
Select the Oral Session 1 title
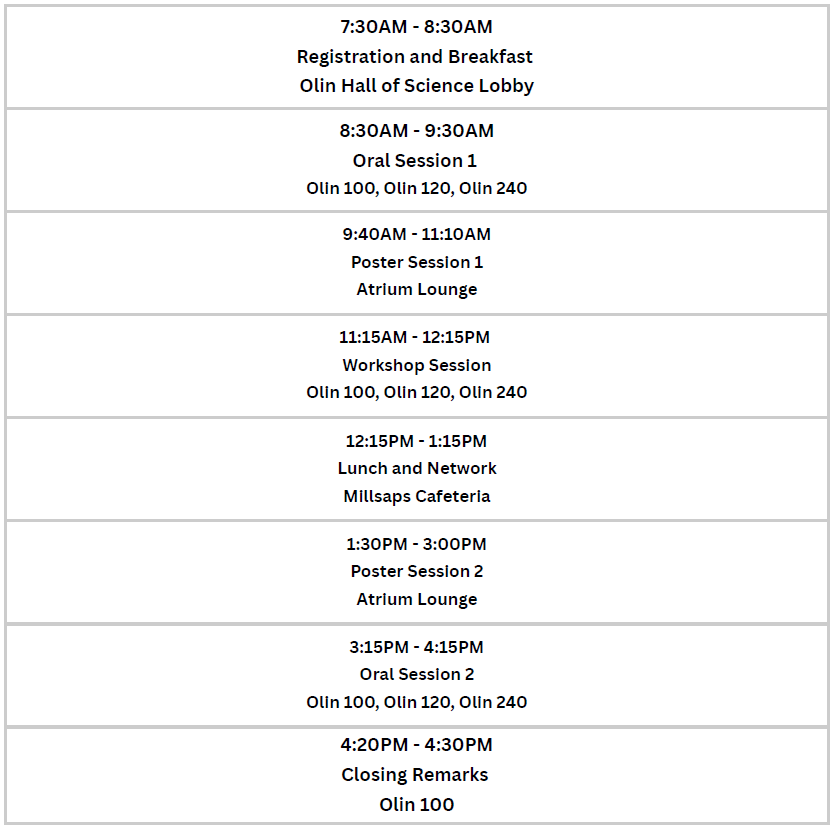coord(414,161)
